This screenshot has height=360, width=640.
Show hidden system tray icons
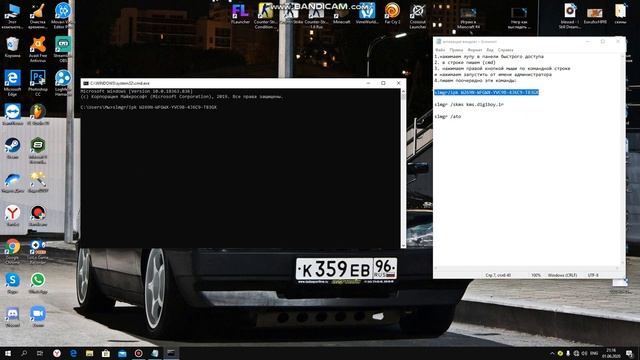pos(552,353)
